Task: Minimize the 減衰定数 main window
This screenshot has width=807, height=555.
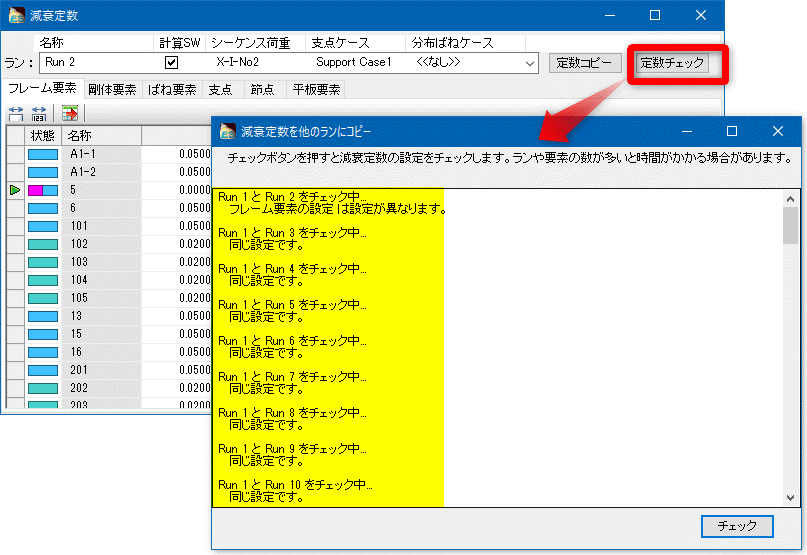Action: 610,15
